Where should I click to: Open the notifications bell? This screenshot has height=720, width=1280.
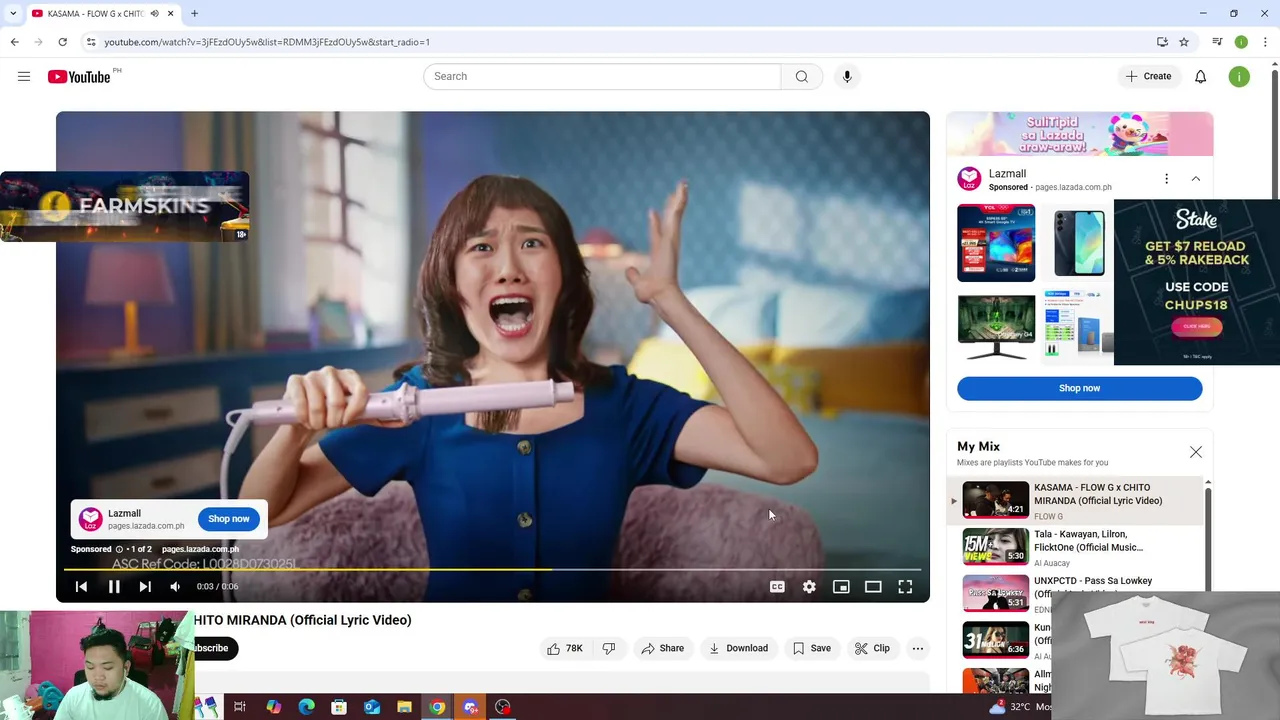tap(1201, 76)
